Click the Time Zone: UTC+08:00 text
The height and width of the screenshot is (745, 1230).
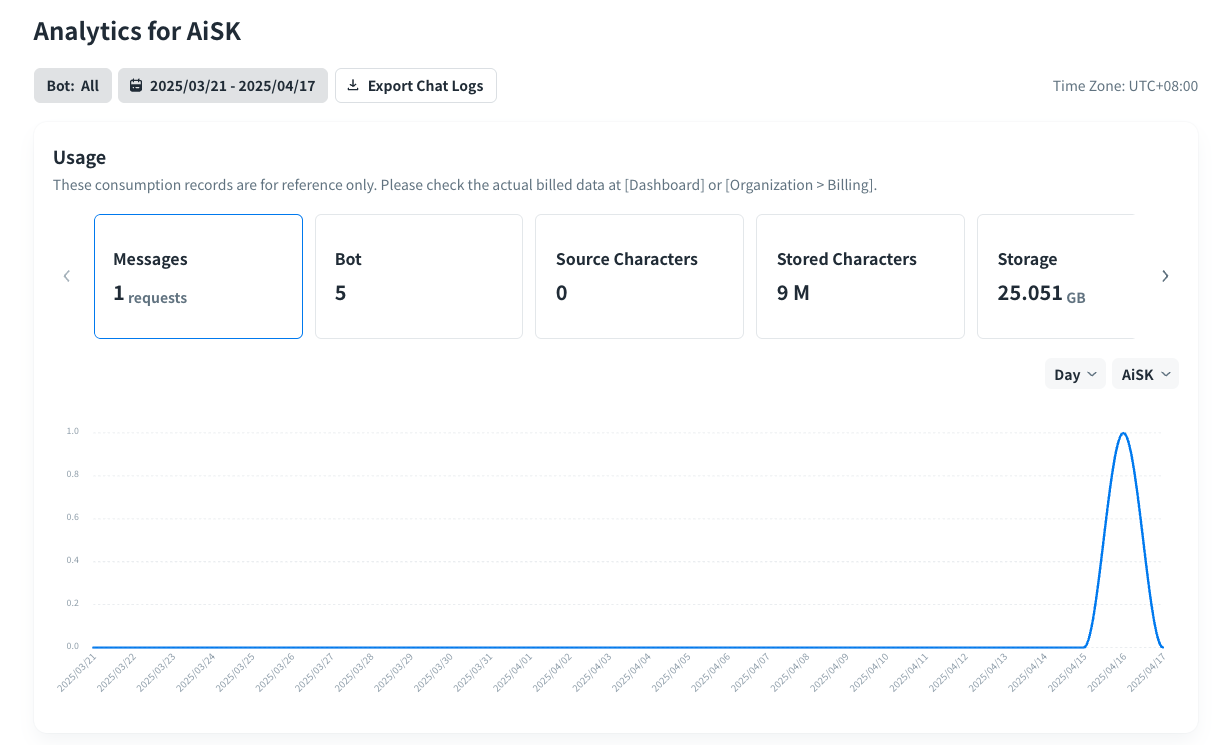(1125, 86)
